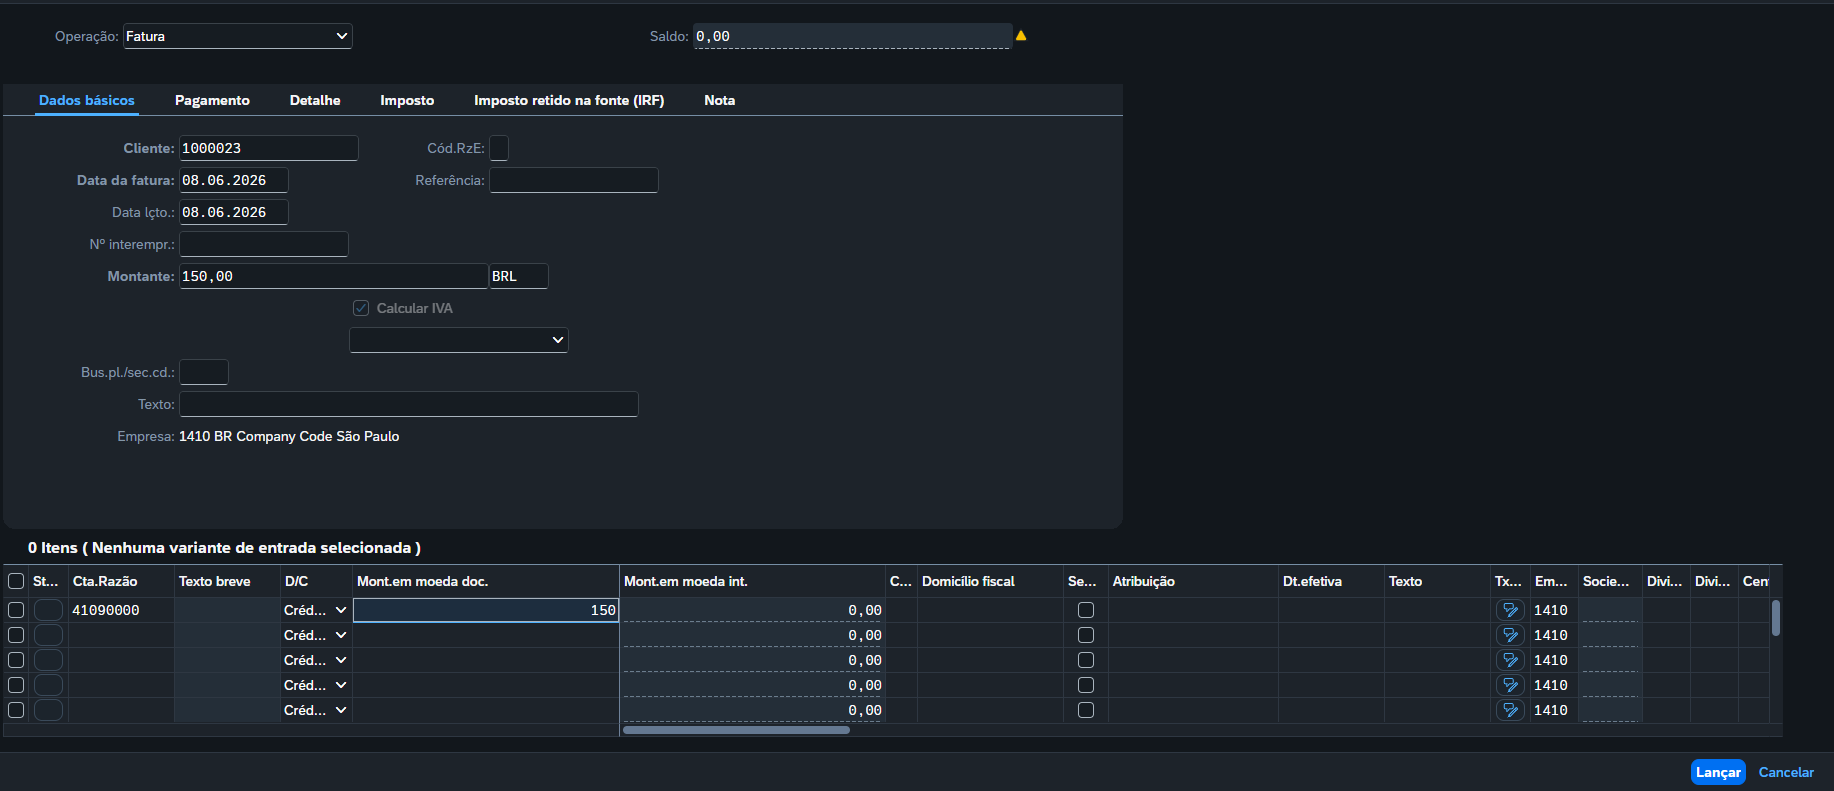
Task: Open the Detalhe tab
Action: coord(315,100)
